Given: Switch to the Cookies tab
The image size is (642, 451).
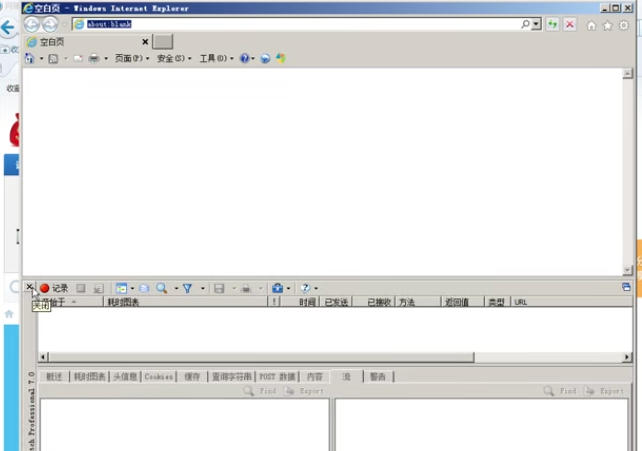Looking at the screenshot, I should pyautogui.click(x=158, y=377).
